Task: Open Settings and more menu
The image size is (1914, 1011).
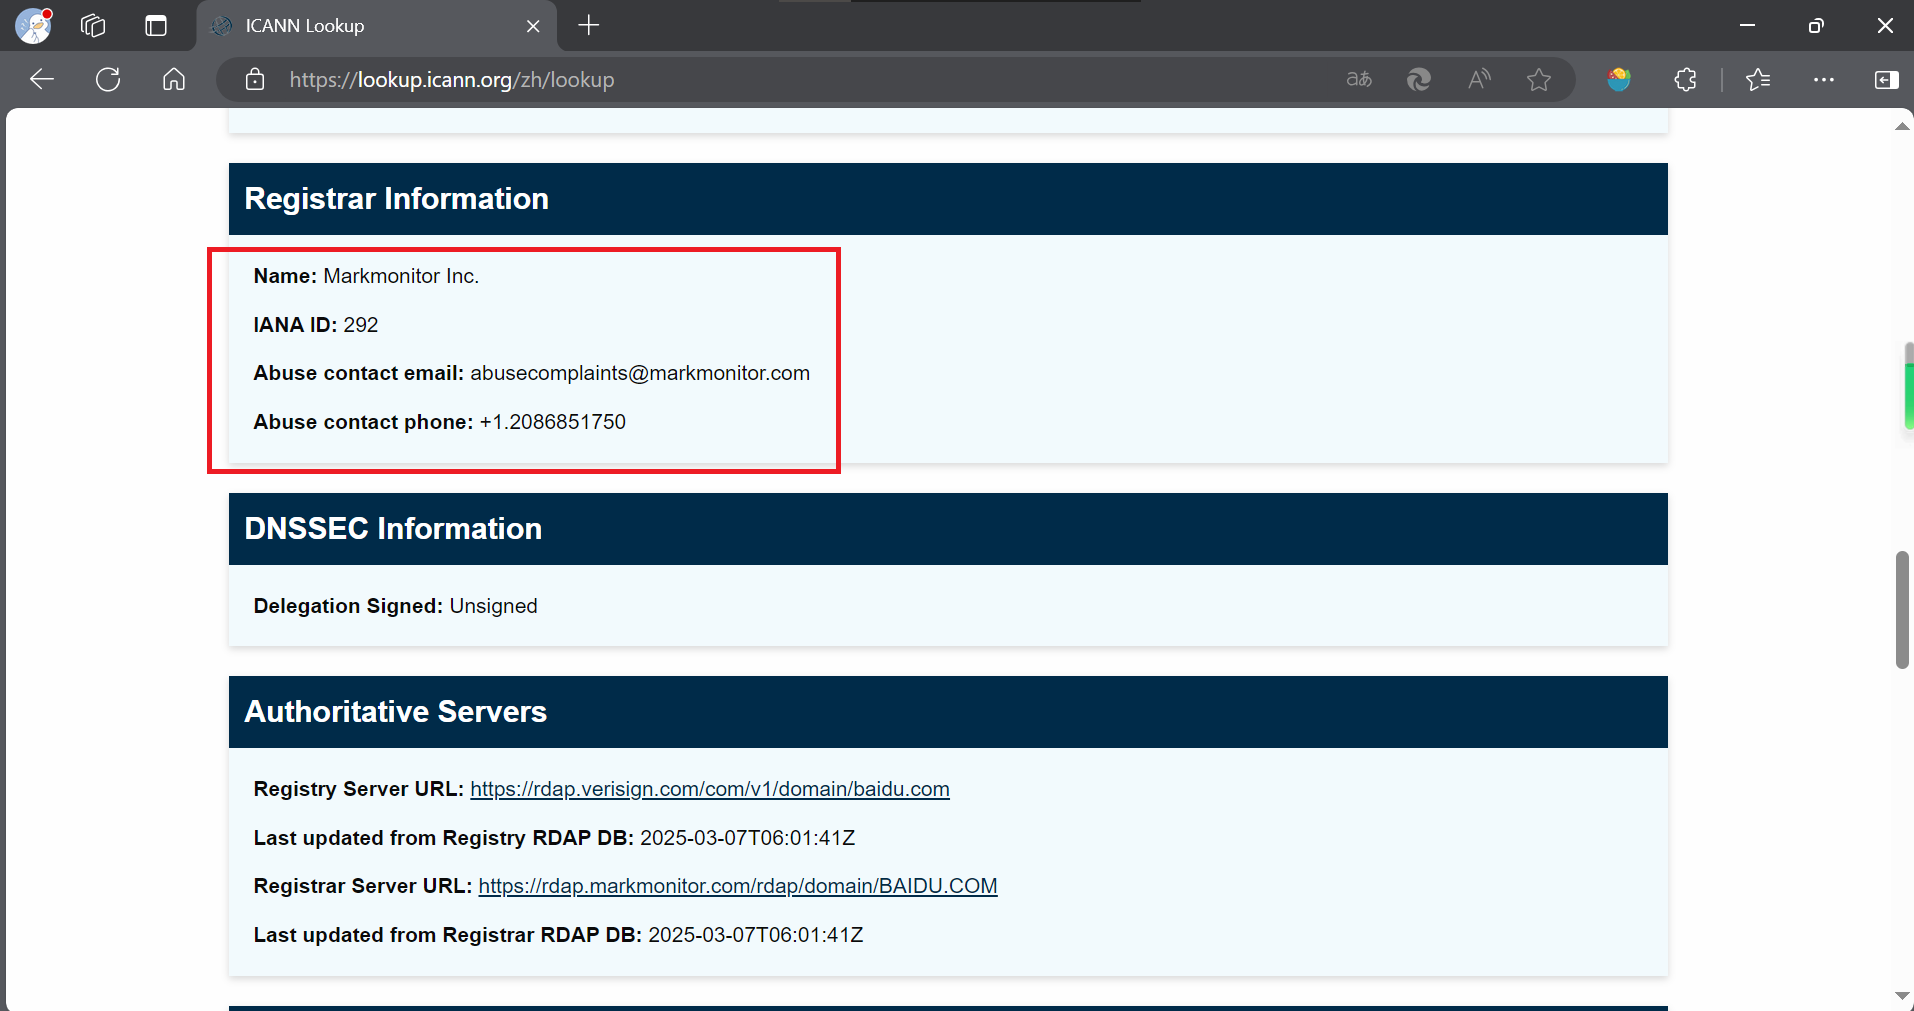Action: point(1824,80)
